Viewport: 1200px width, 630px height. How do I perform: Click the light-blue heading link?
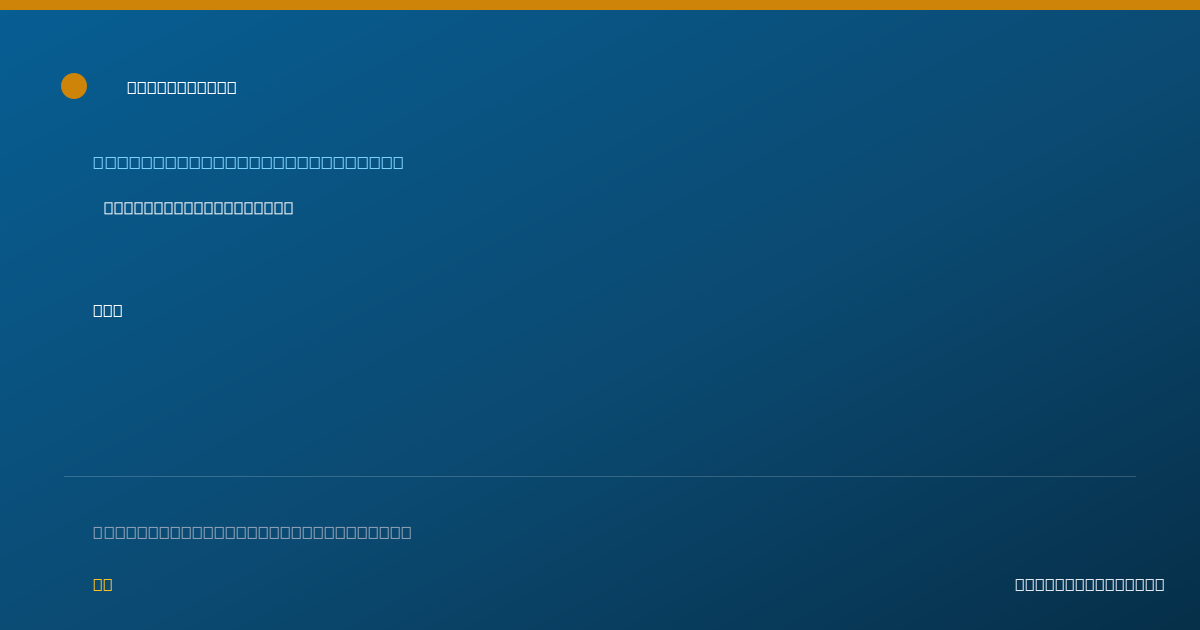coord(248,162)
